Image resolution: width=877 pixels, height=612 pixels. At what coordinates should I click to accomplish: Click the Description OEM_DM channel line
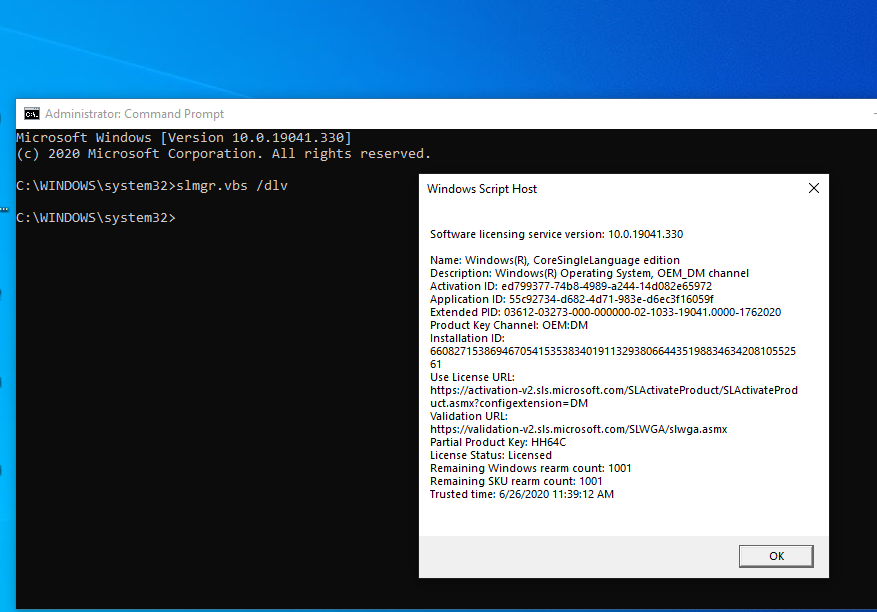point(589,273)
